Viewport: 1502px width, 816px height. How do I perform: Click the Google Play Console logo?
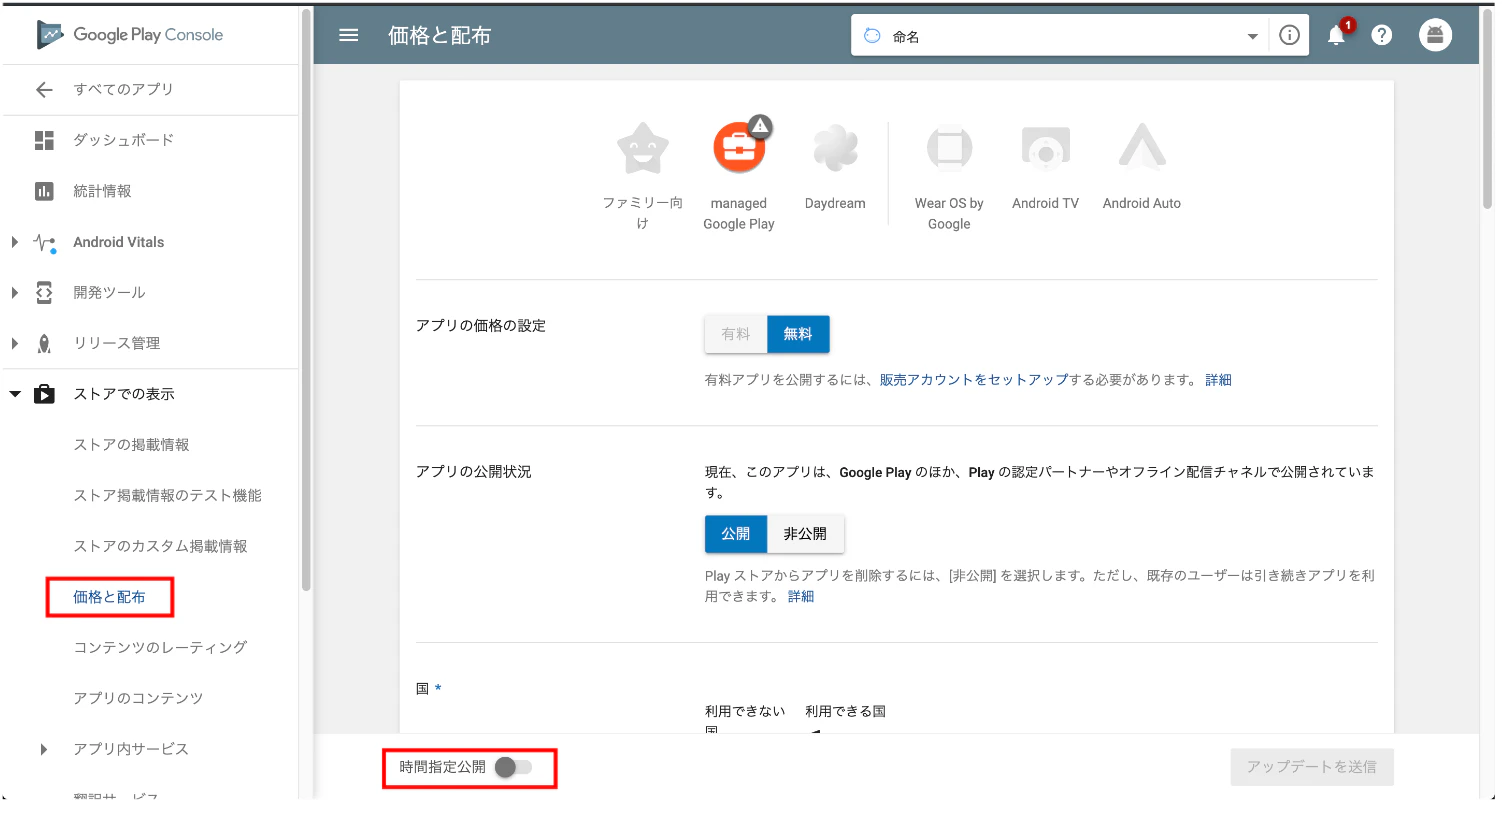click(130, 35)
